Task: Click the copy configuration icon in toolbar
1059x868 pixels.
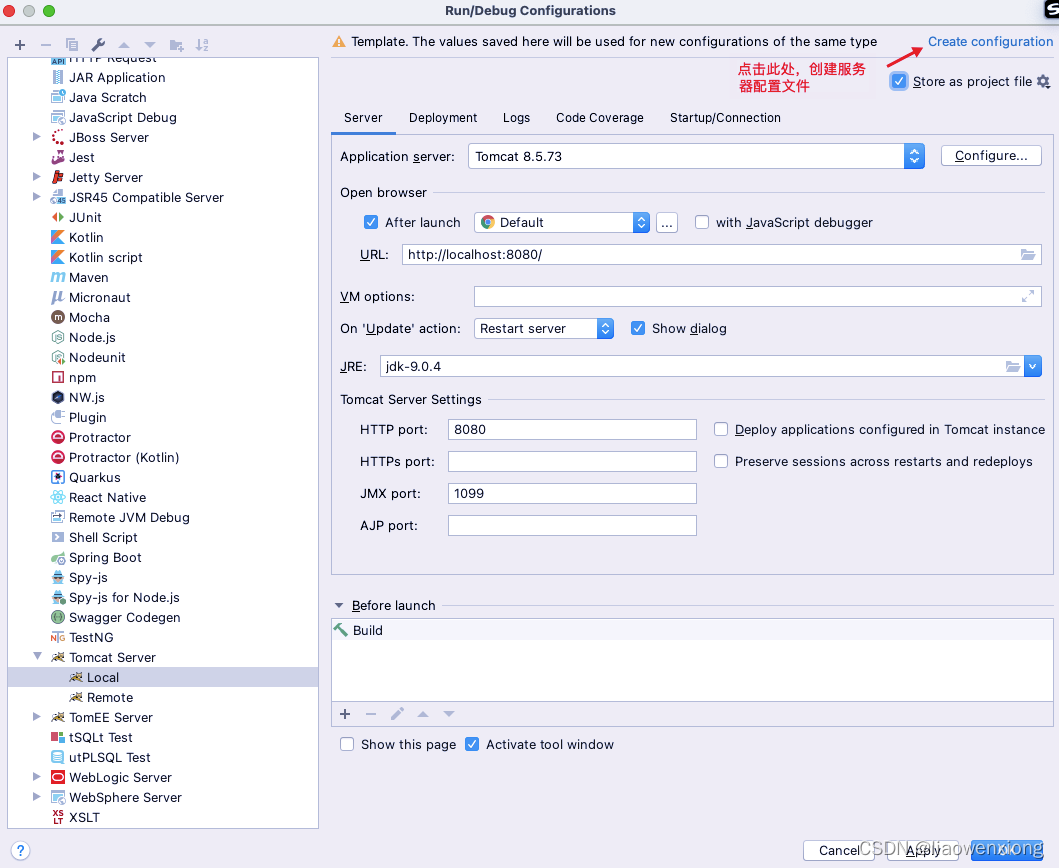Action: click(72, 45)
